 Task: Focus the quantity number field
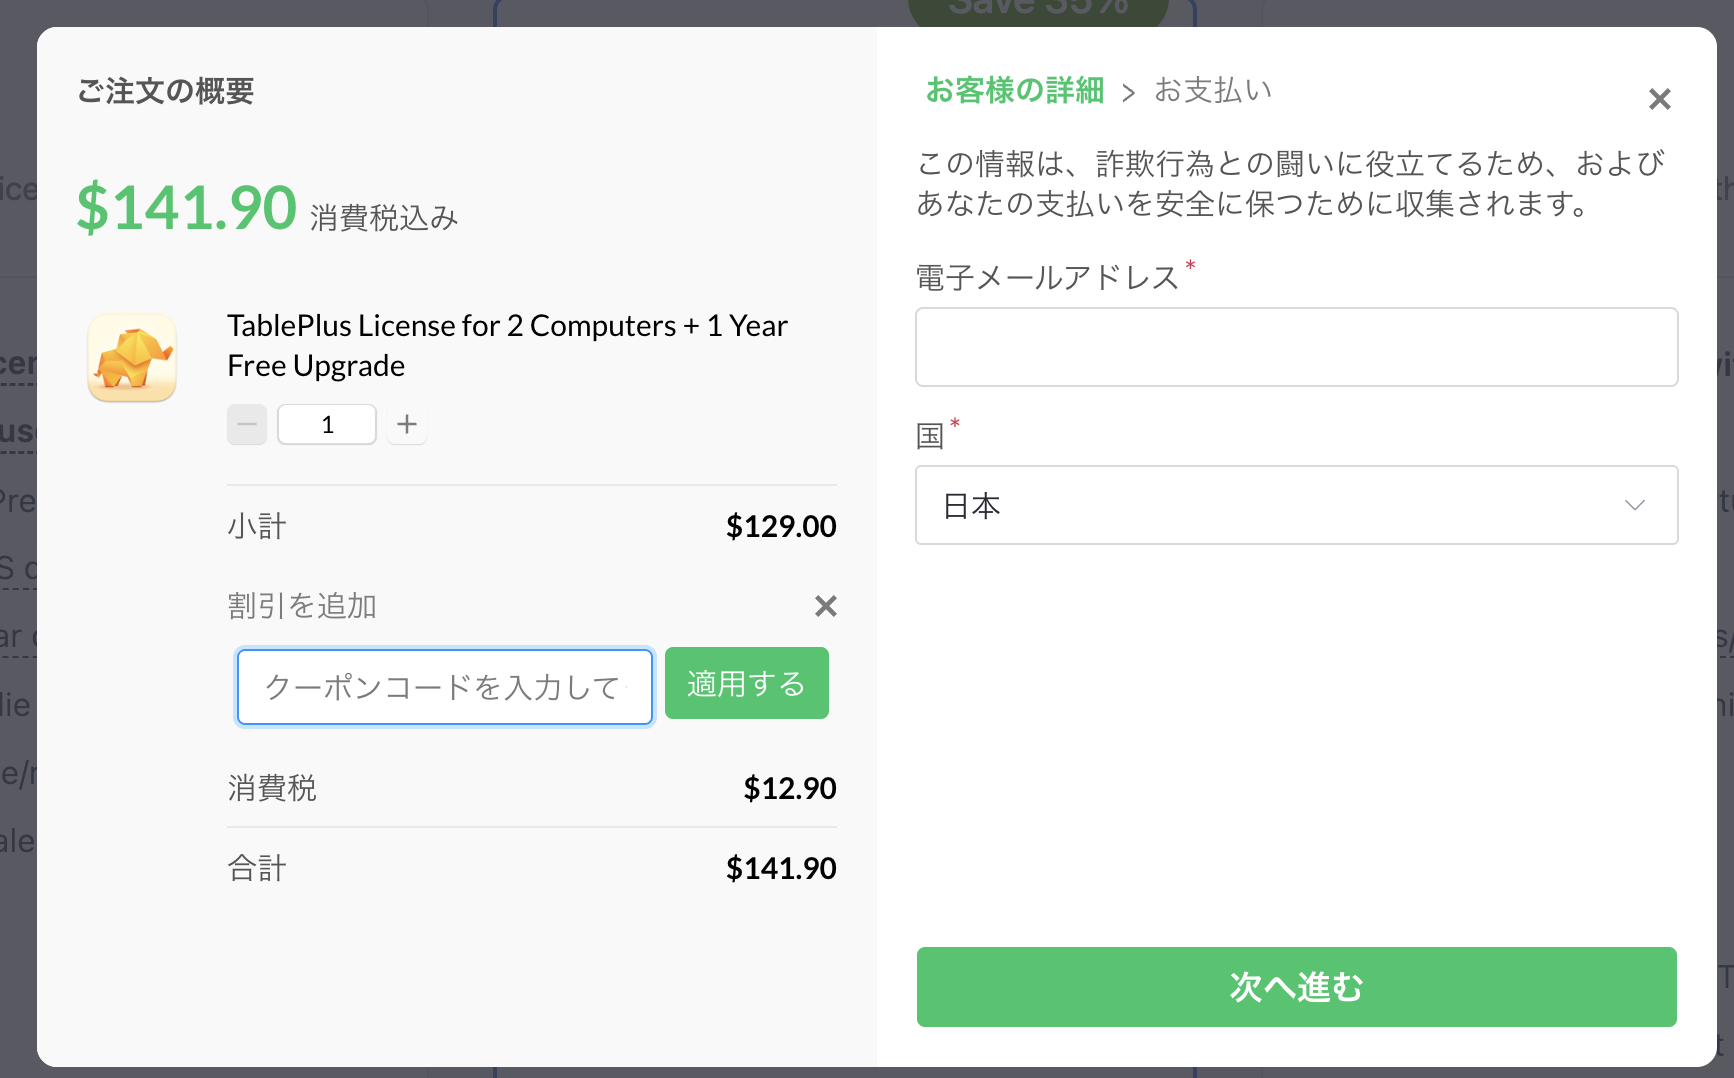tap(327, 425)
